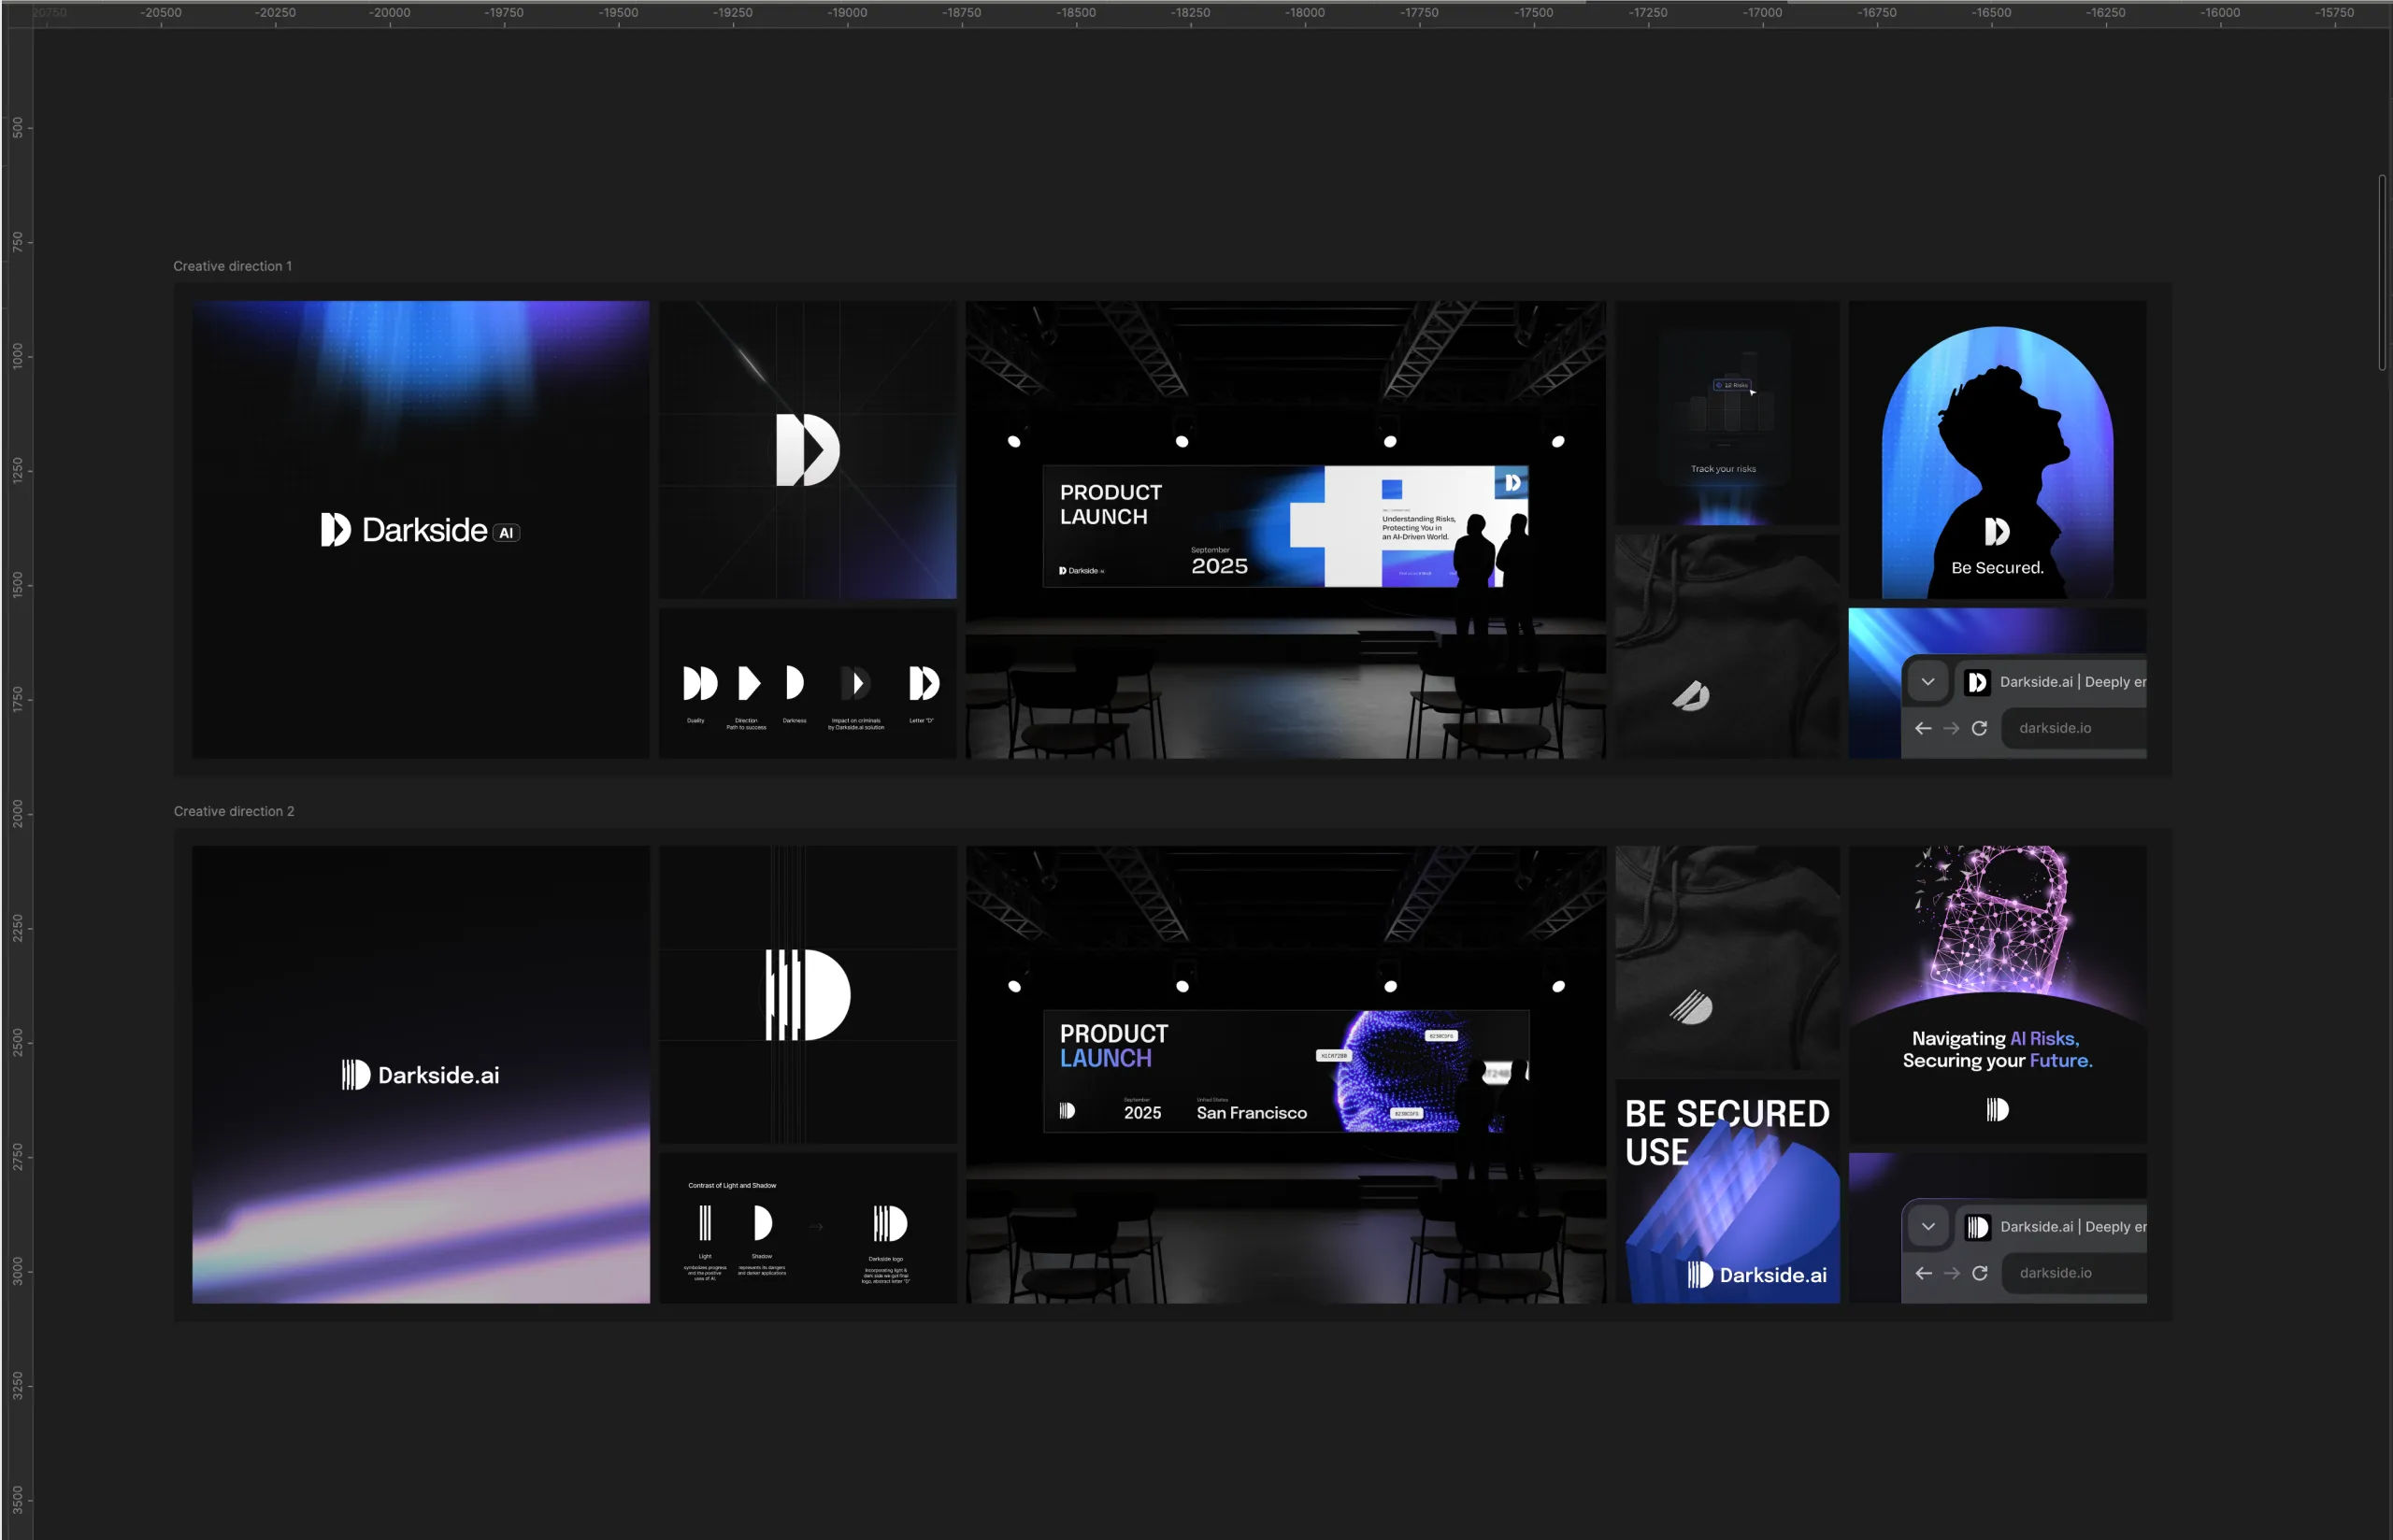The height and width of the screenshot is (1540, 2393).
Task: Select the embroidered logo on Creative direction 1 hoodie
Action: [1691, 695]
